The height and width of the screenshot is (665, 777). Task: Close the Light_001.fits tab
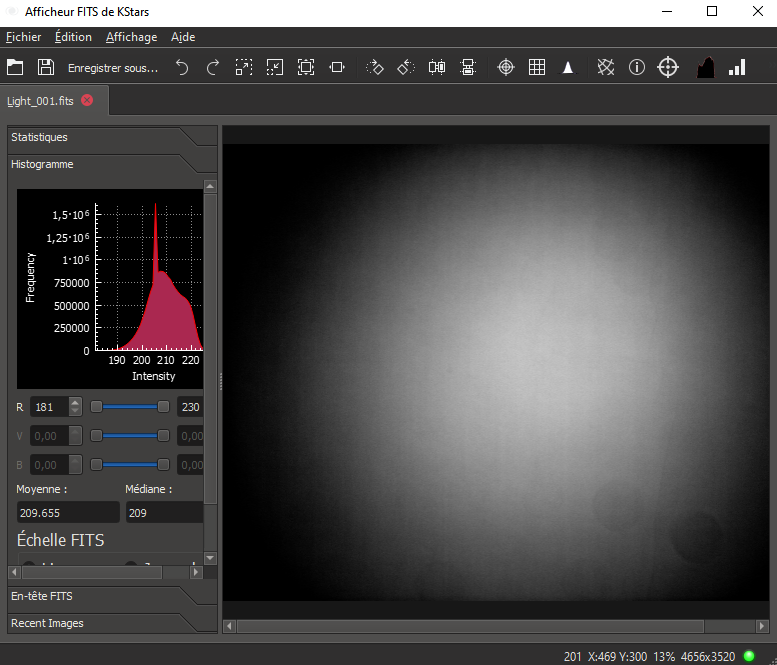click(87, 100)
